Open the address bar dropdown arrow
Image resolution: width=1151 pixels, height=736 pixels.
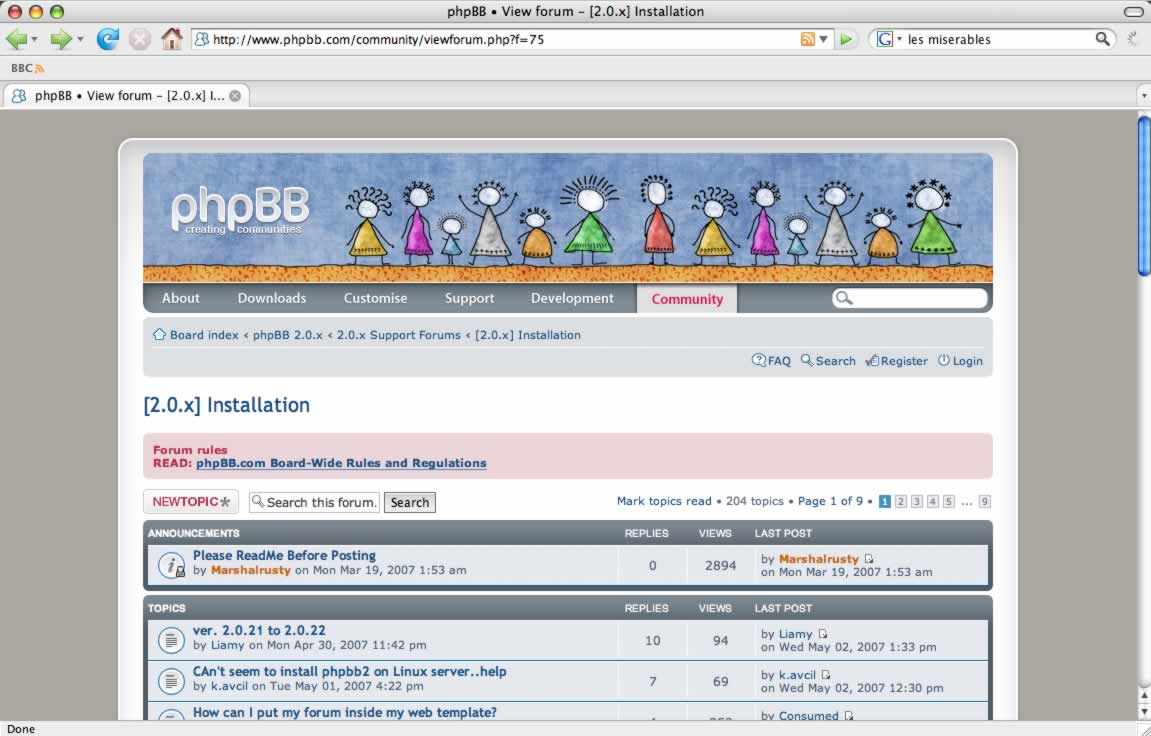pos(824,40)
